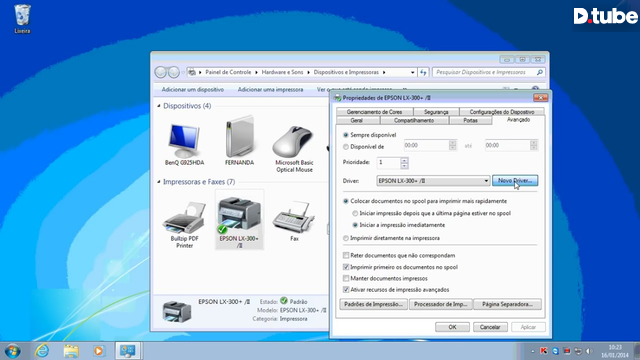Select the Disponível de radio button
640x360 pixels.
coord(346,147)
